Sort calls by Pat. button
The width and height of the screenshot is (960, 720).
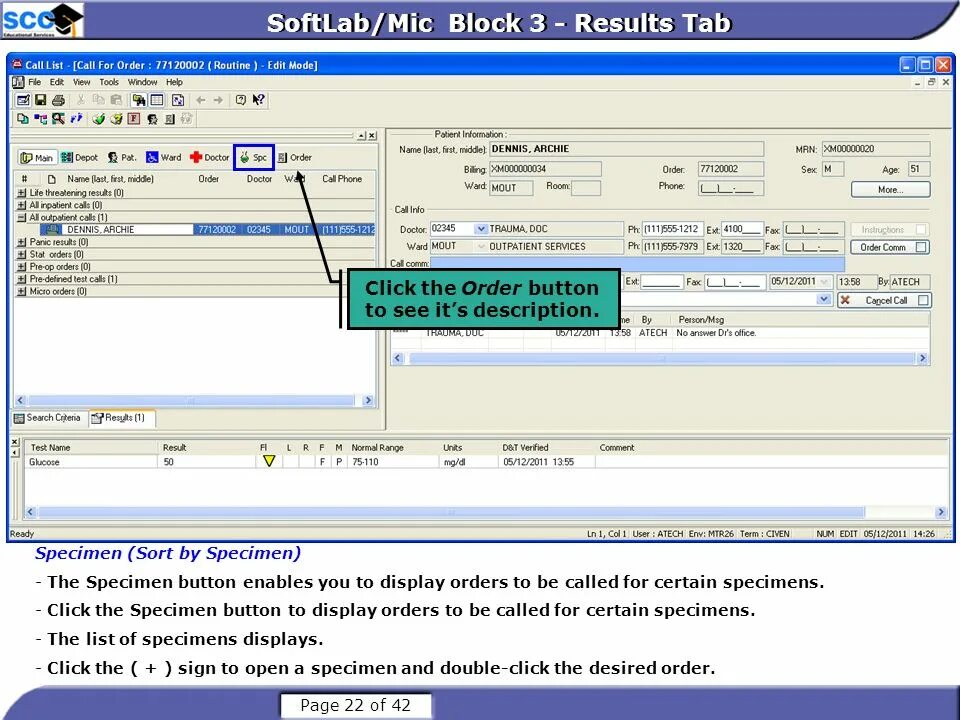[x=122, y=157]
